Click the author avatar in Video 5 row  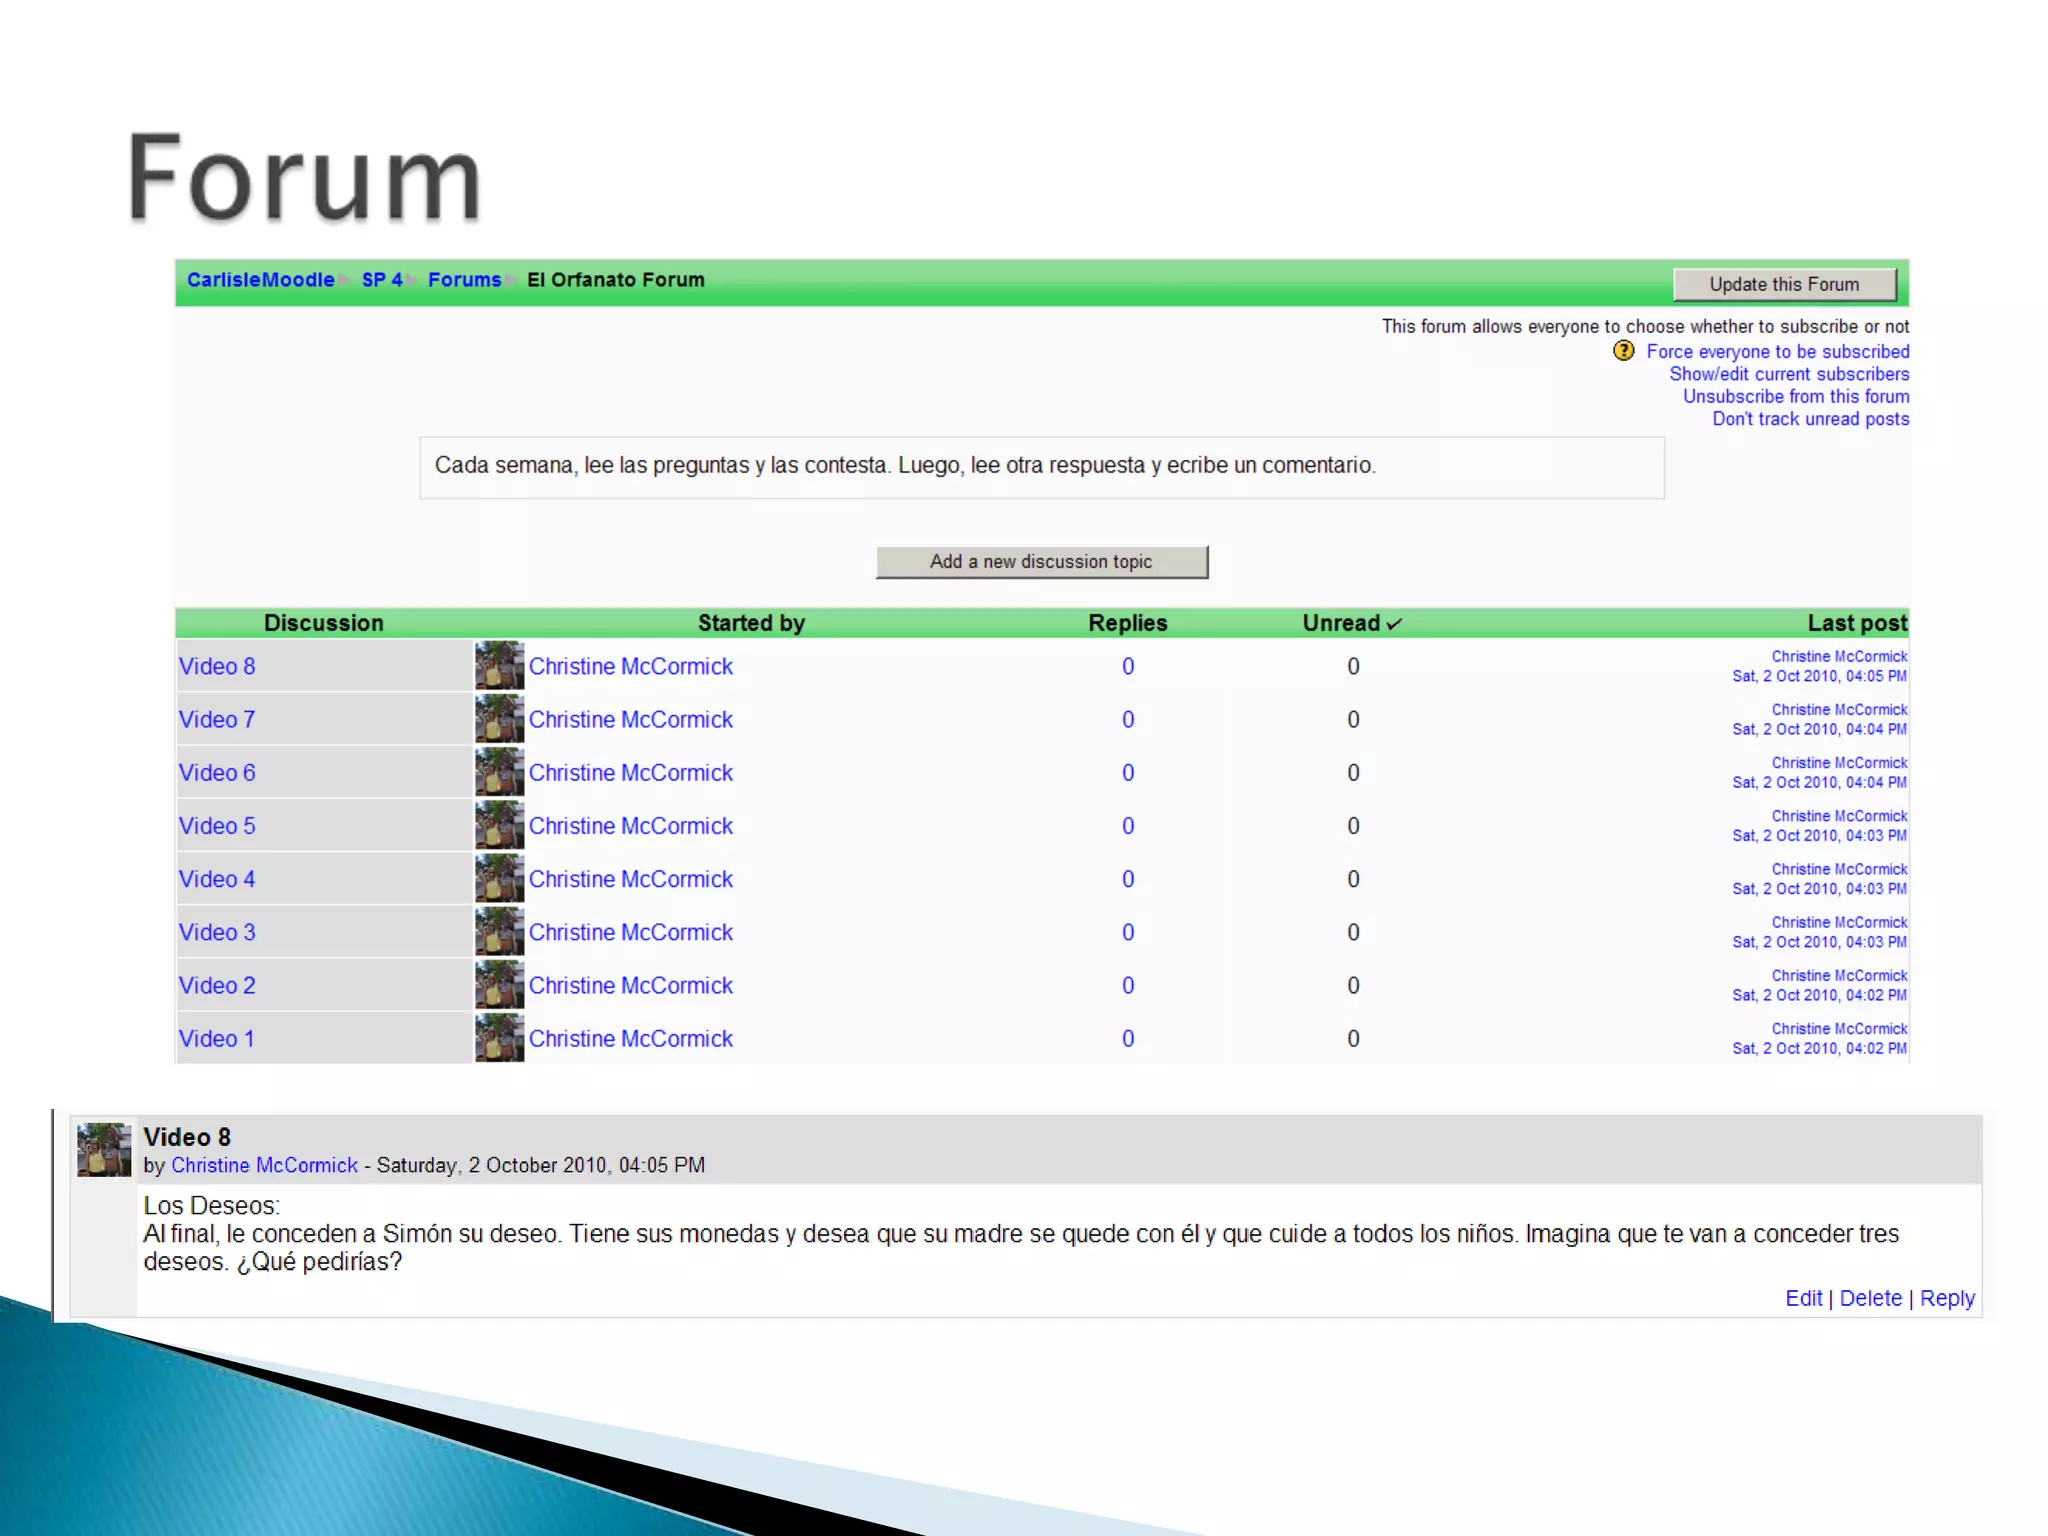click(499, 826)
